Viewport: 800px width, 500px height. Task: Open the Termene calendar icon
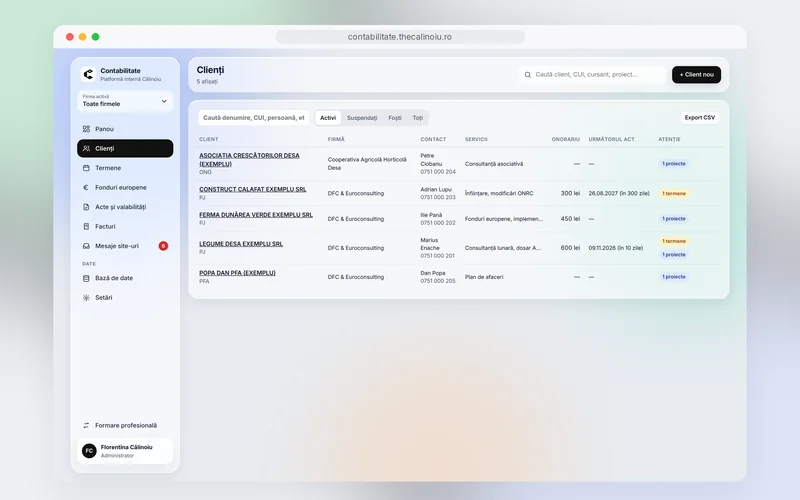pos(86,168)
